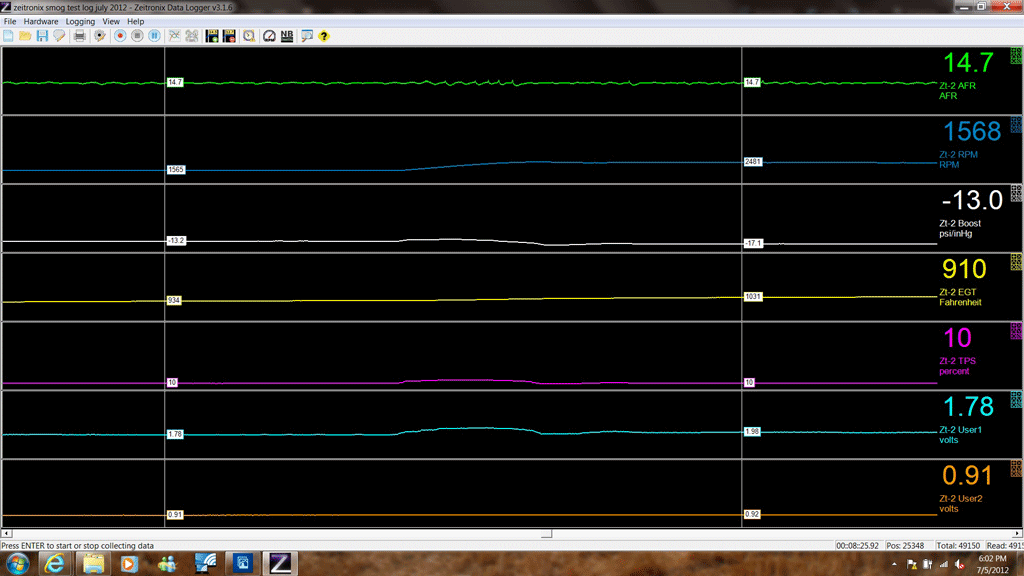Click the User2 volts reading 0.91 on the right

pos(967,475)
